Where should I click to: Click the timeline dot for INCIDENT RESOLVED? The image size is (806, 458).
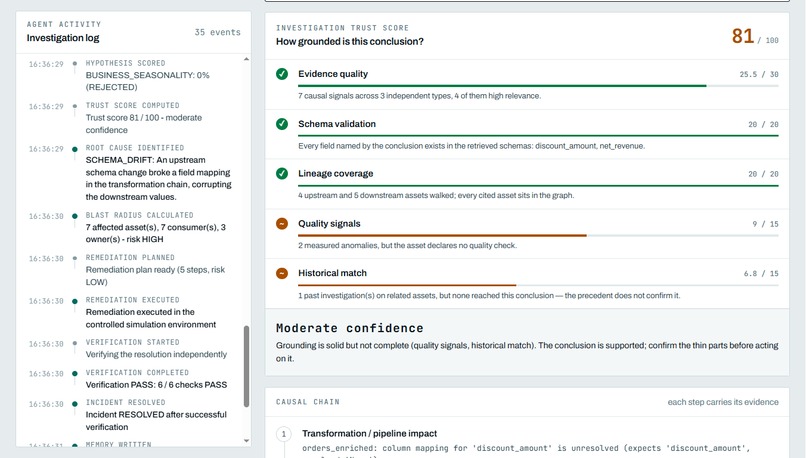[x=75, y=404]
